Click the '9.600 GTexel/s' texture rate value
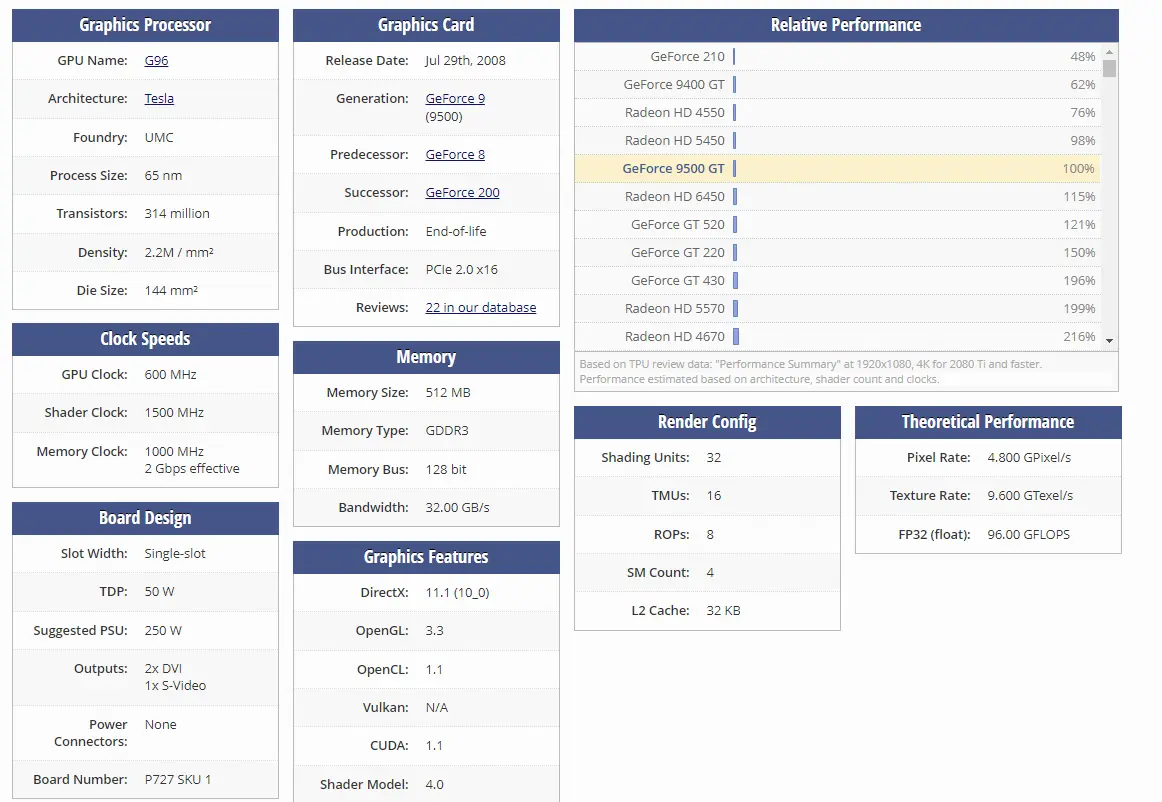 coord(1030,496)
